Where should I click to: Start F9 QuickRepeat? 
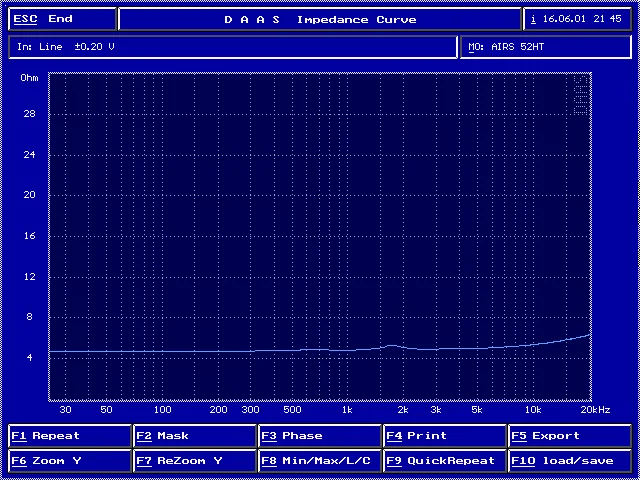point(445,461)
